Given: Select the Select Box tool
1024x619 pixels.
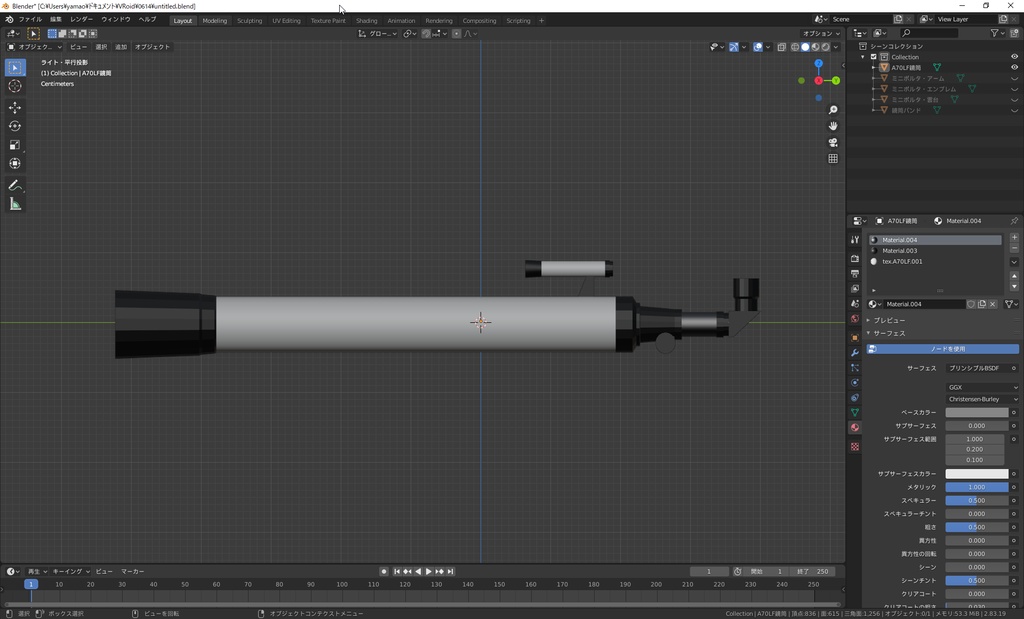Looking at the screenshot, I should tap(15, 67).
